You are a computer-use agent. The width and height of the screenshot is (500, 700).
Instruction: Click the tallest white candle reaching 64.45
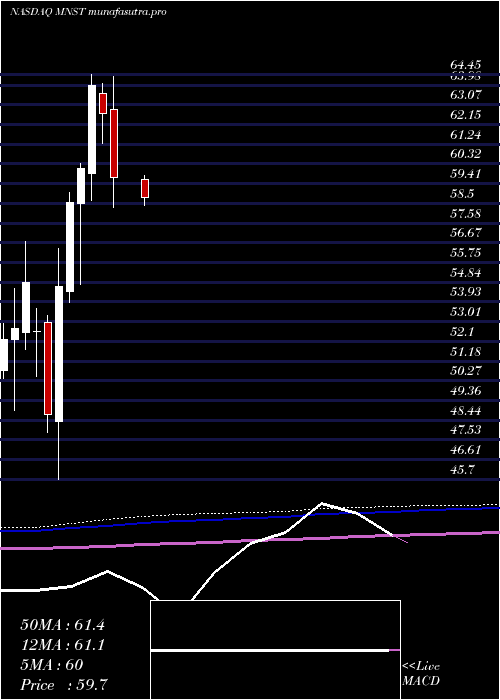click(92, 129)
